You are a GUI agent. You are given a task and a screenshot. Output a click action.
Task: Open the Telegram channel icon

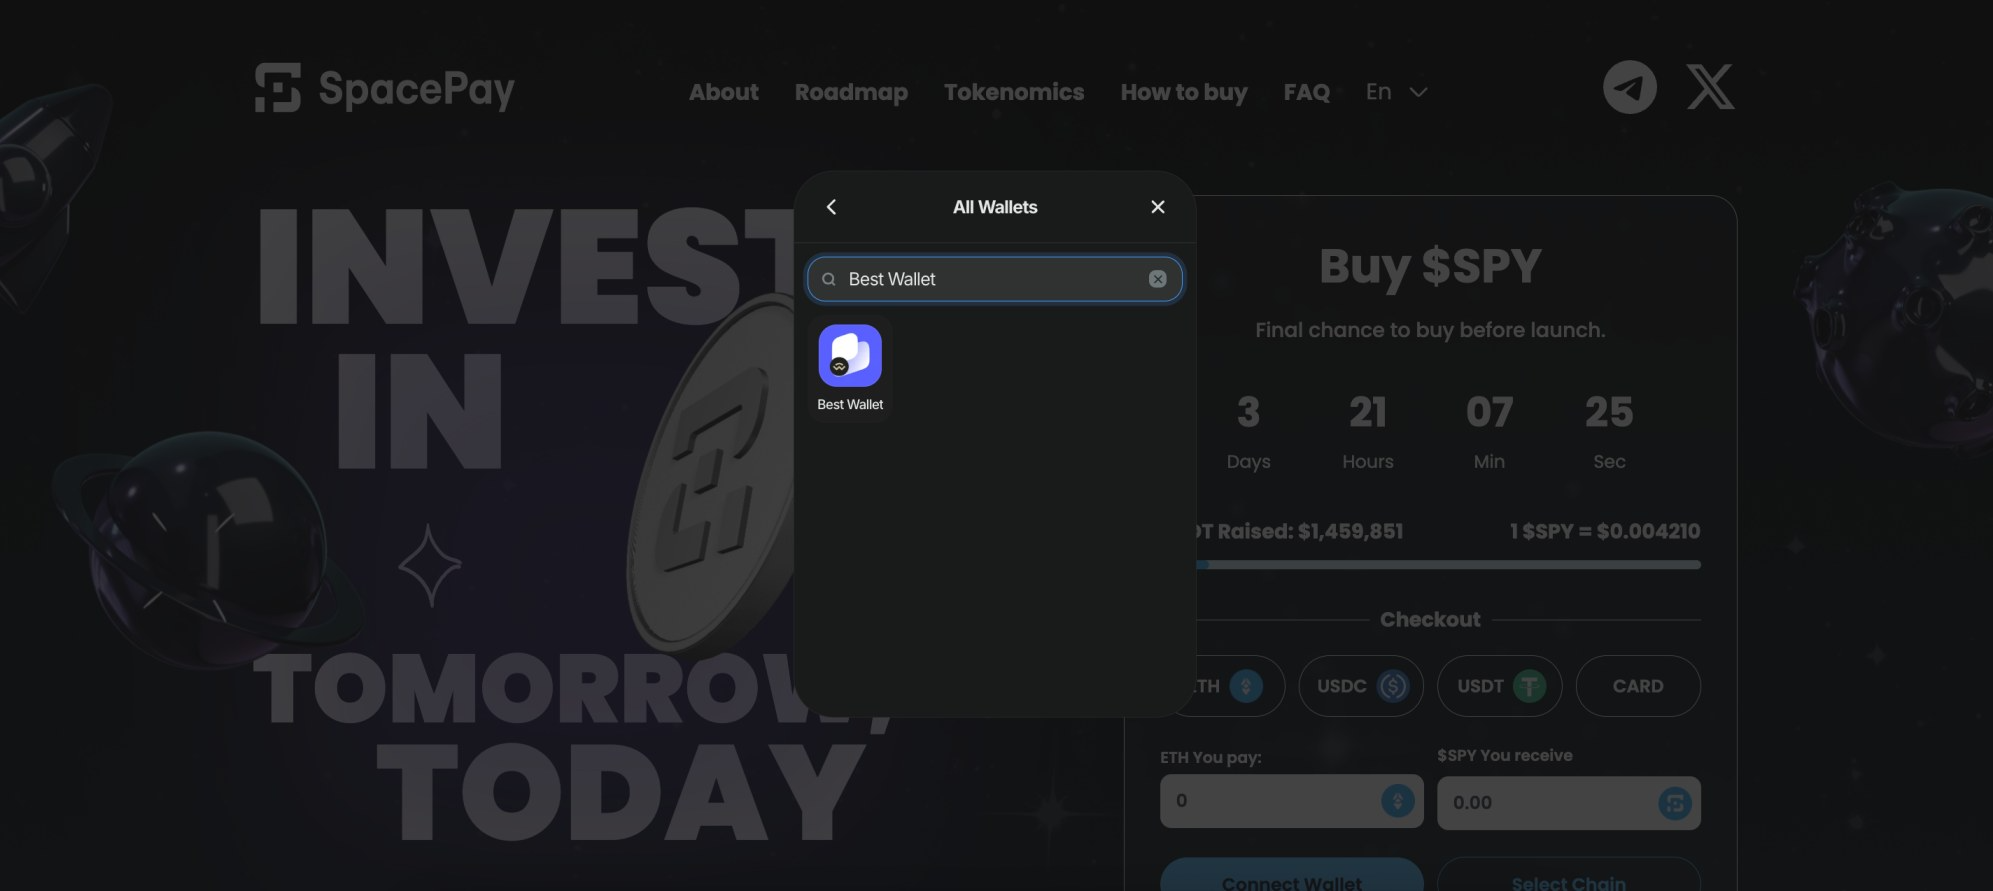(x=1629, y=87)
